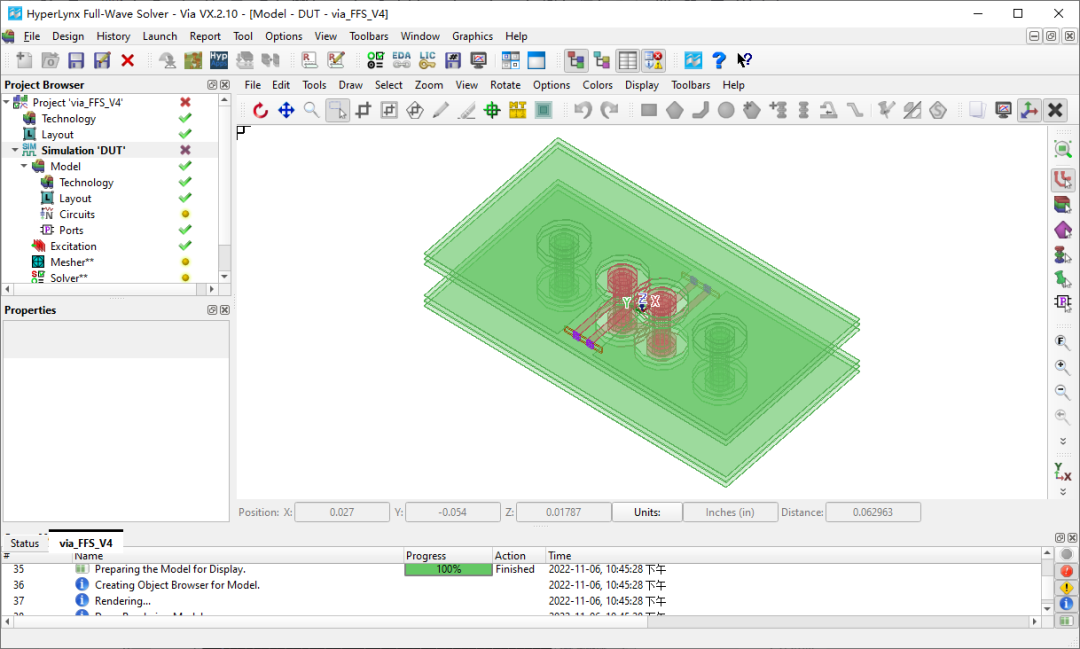Image resolution: width=1080 pixels, height=649 pixels.
Task: Toggle the table view button in main toolbar
Action: coord(627,61)
